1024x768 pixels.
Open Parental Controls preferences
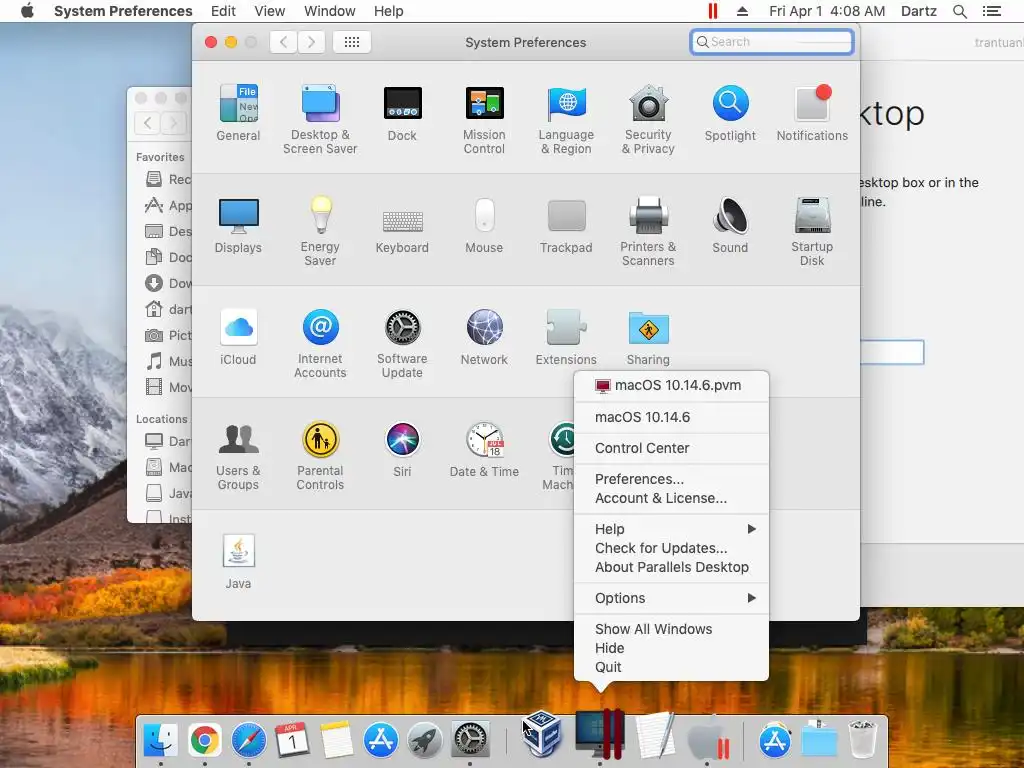point(320,456)
